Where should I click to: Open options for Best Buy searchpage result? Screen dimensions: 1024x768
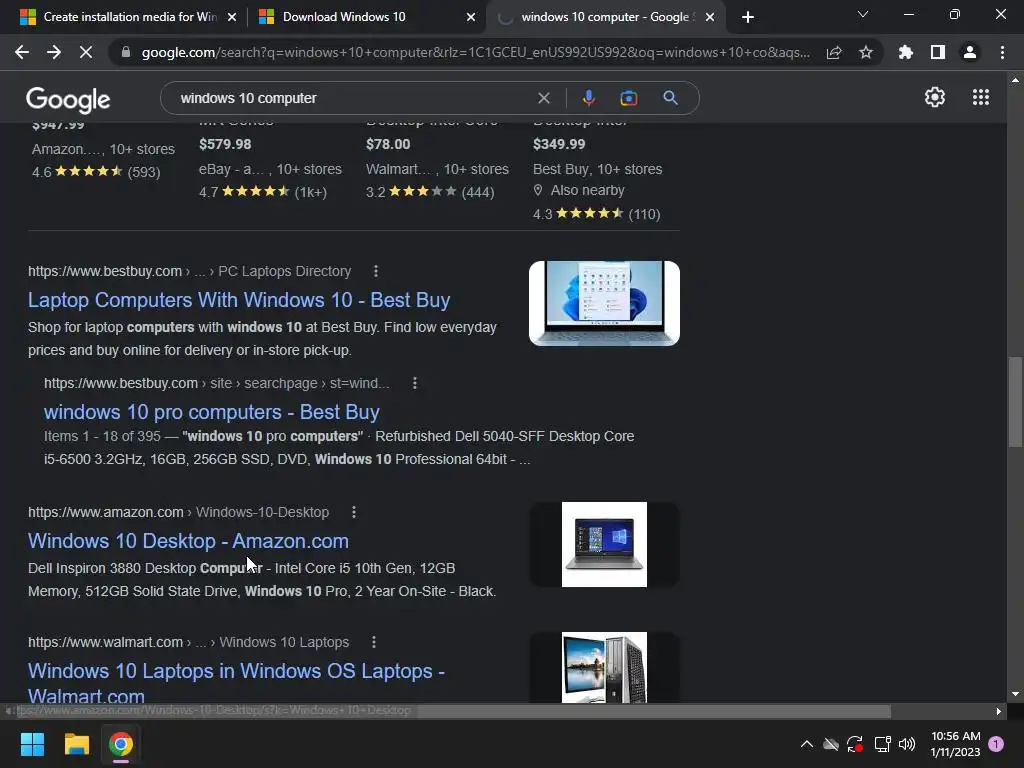415,383
